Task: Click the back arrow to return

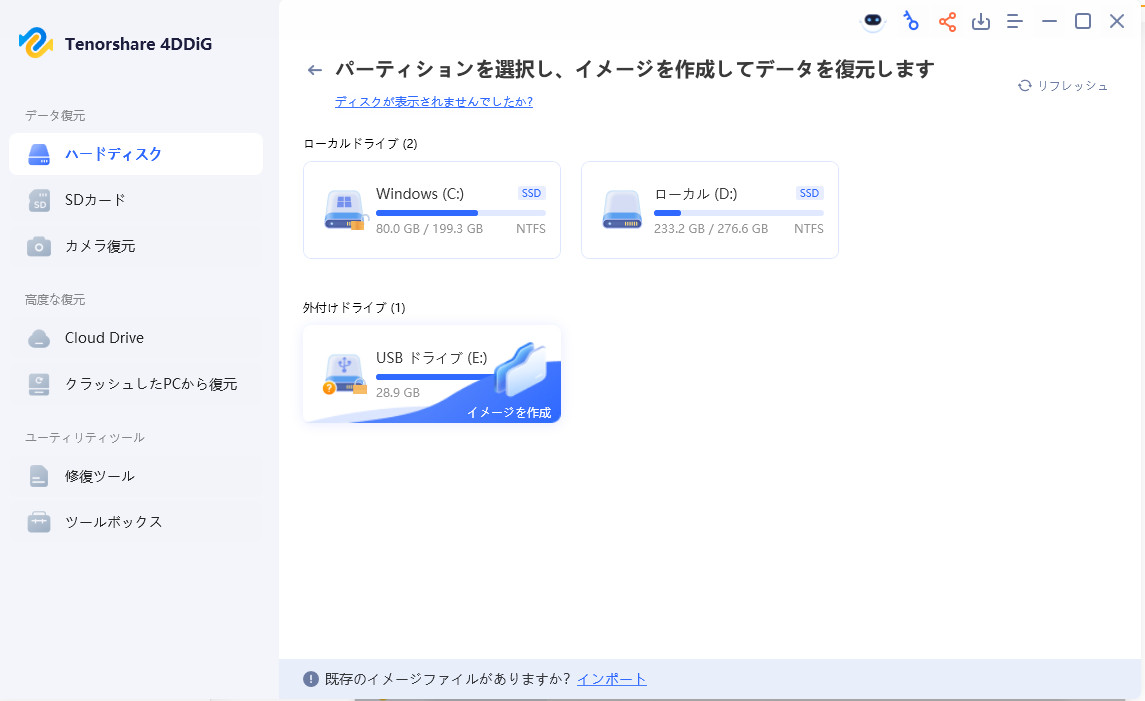Action: click(x=314, y=70)
